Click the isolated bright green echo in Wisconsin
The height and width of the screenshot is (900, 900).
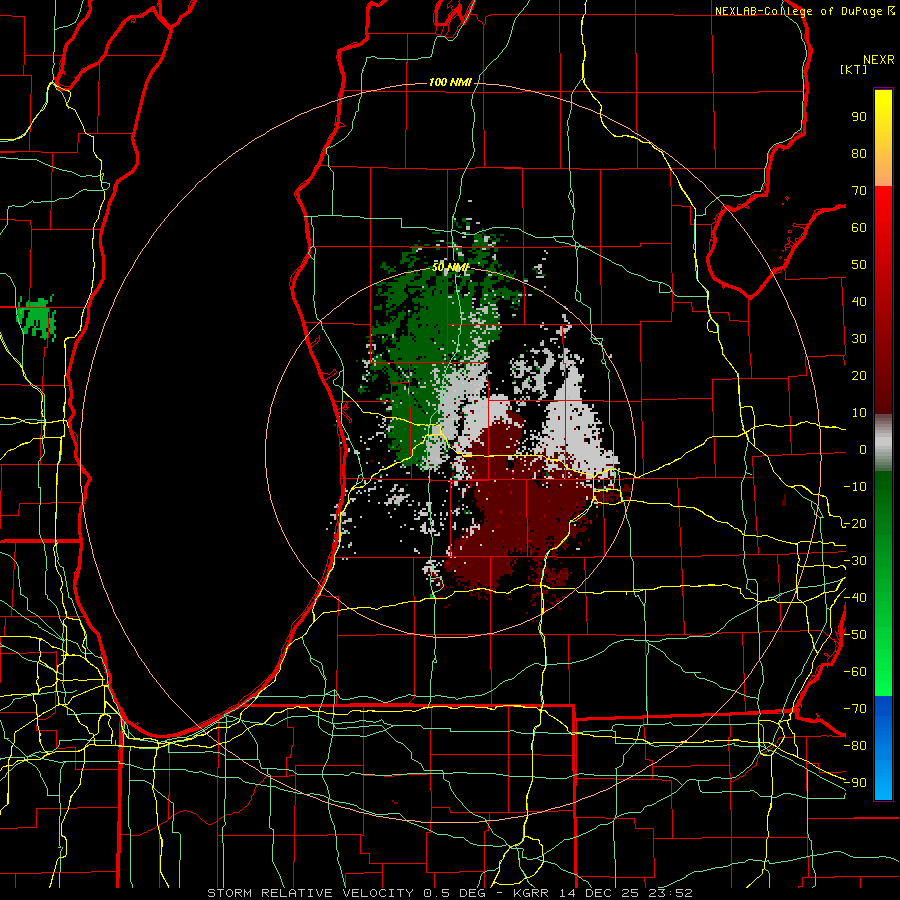pyautogui.click(x=37, y=317)
